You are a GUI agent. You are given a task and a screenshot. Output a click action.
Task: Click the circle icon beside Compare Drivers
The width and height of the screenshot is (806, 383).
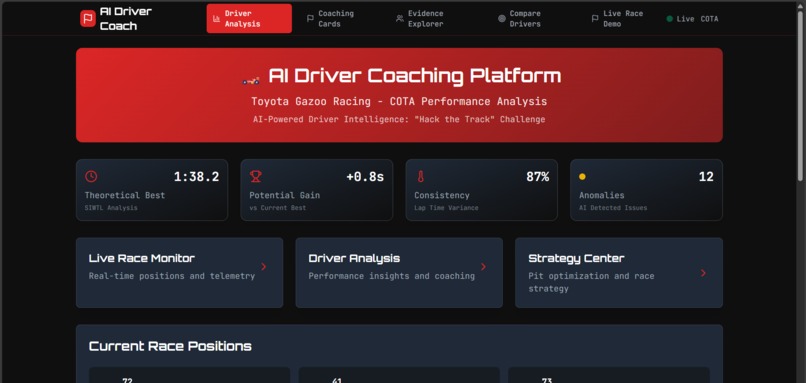coord(502,19)
